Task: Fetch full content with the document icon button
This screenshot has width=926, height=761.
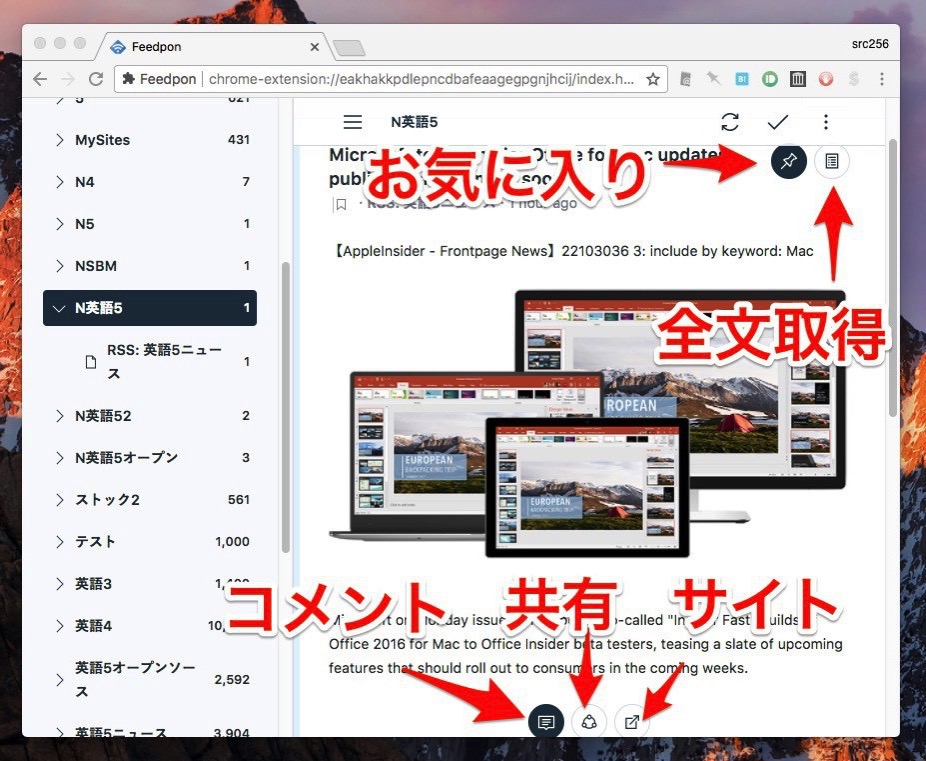Action: 832,161
